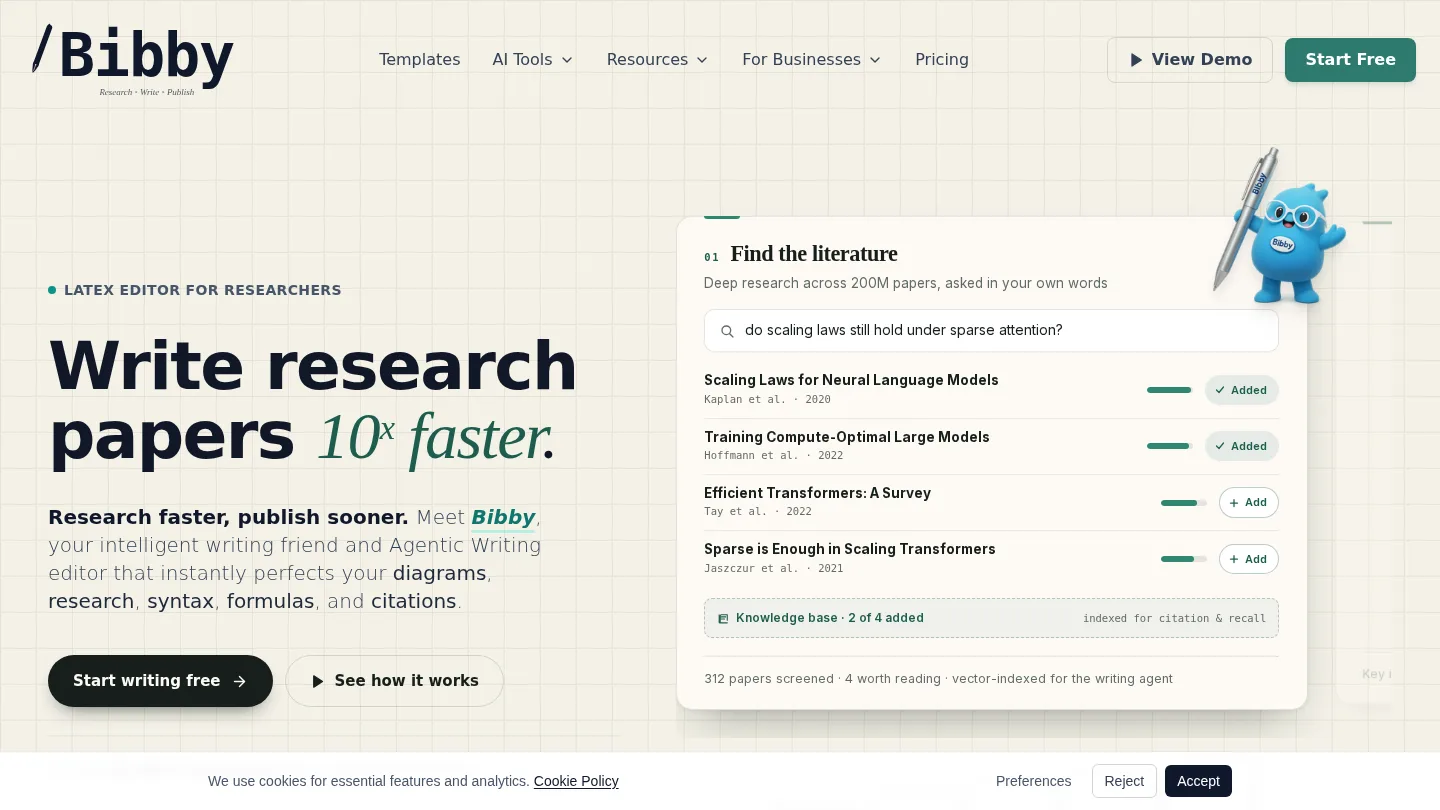Click the 'Hoffmann et al. · 2022' text
Screen dimensions: 1440x810
click(x=773, y=455)
